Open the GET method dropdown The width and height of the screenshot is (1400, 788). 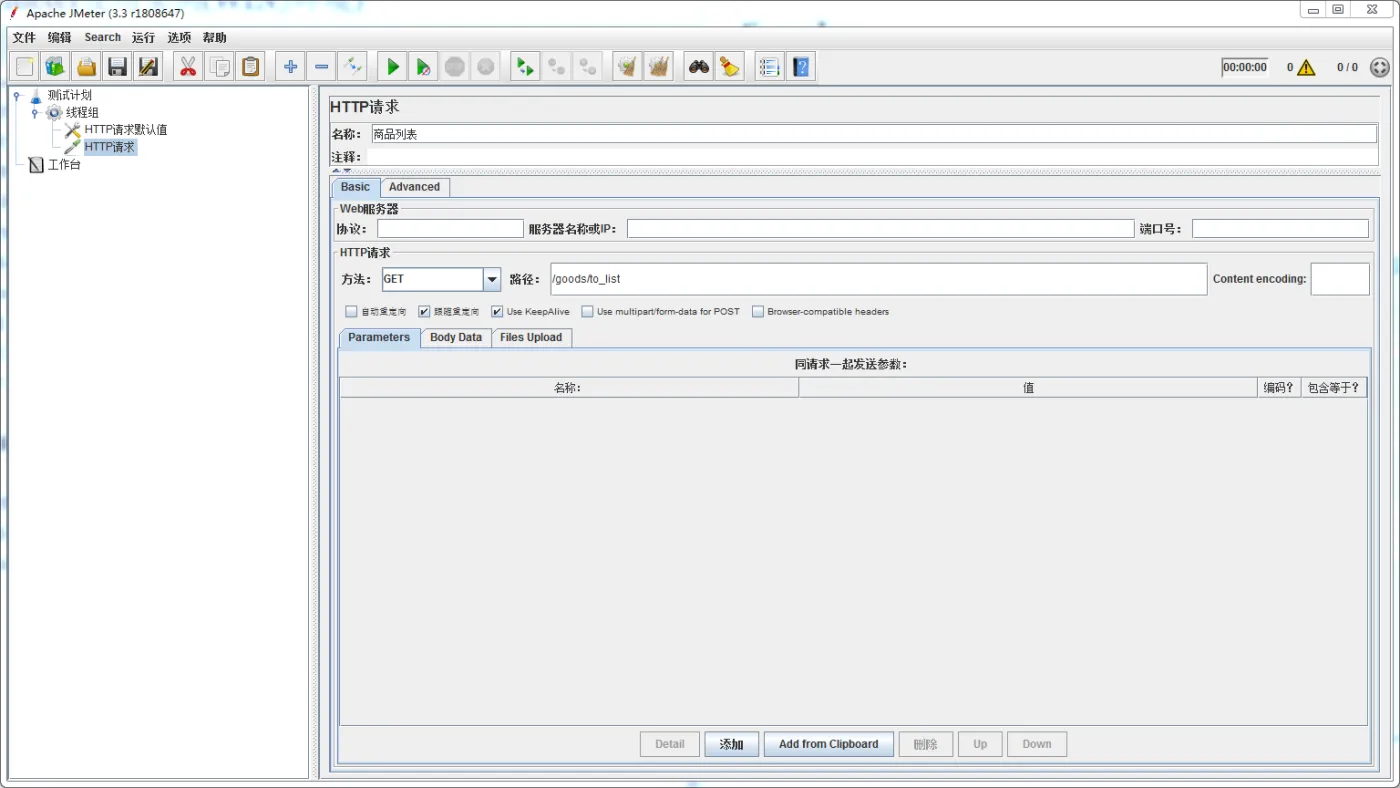pos(491,279)
